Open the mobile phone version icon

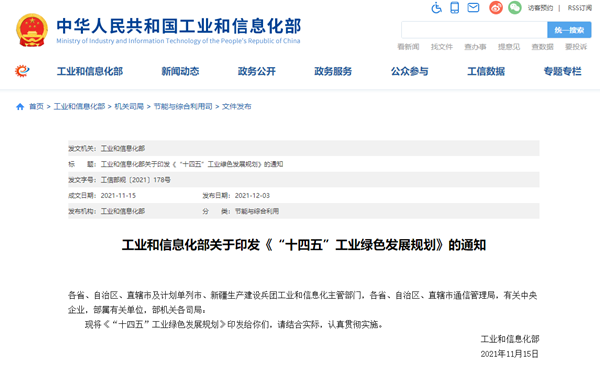(455, 8)
